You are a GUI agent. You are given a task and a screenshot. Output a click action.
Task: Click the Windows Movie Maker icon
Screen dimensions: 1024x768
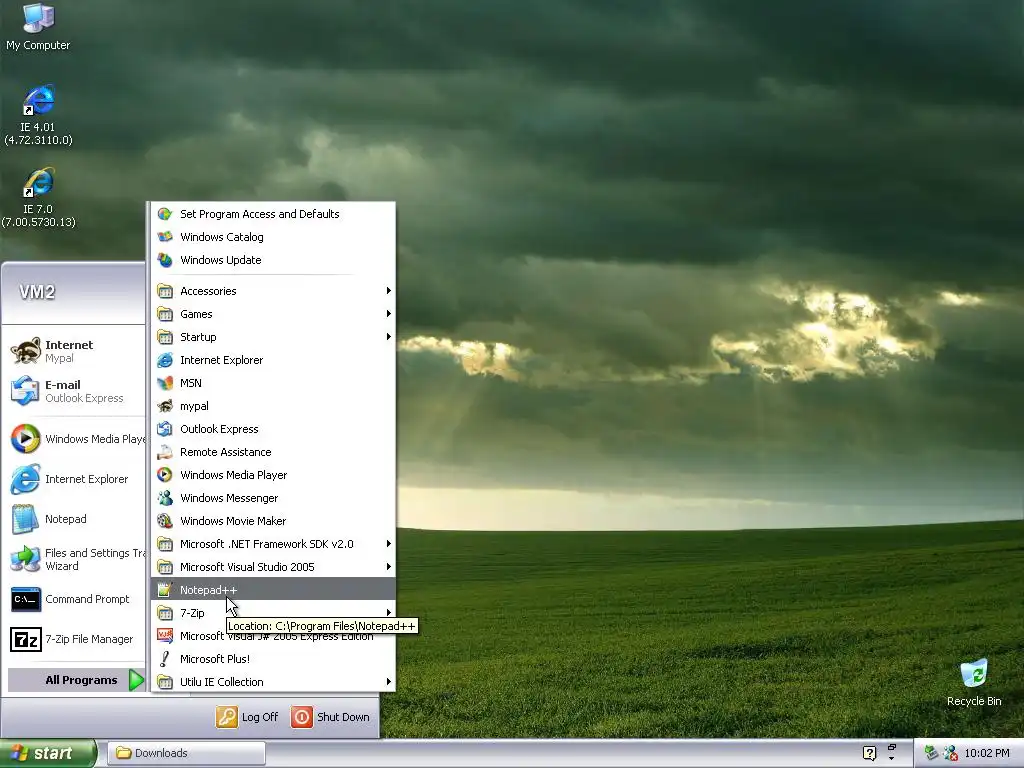(x=165, y=521)
